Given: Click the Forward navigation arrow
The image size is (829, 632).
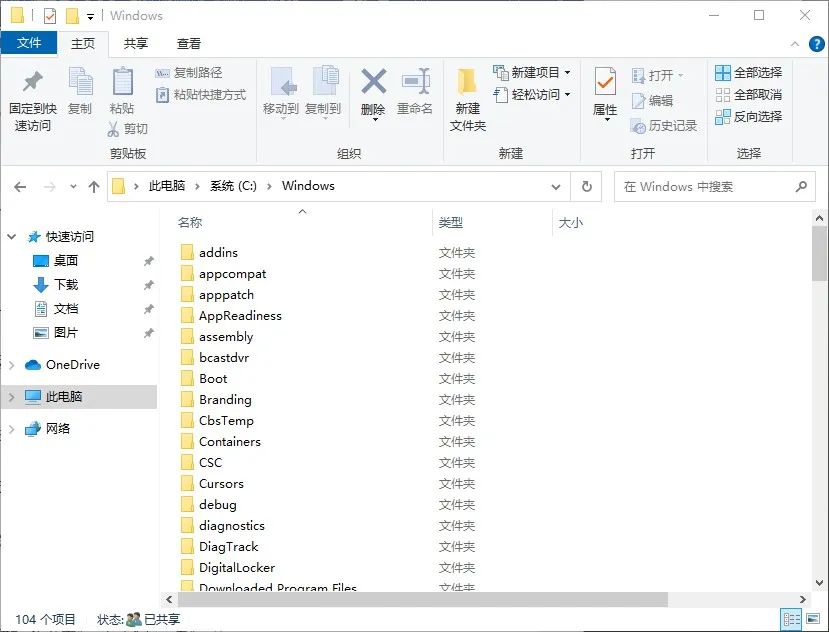Looking at the screenshot, I should coord(50,187).
